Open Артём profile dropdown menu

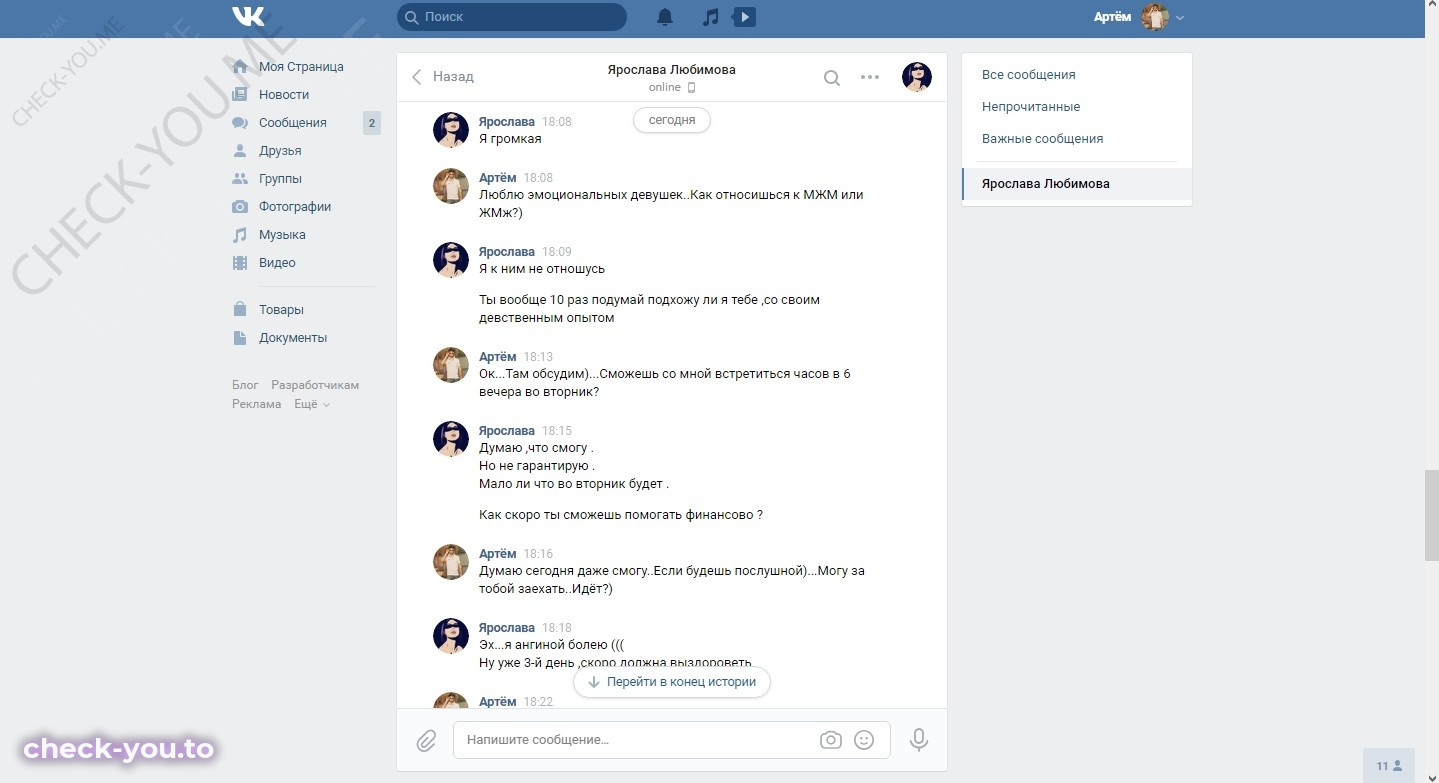1180,18
